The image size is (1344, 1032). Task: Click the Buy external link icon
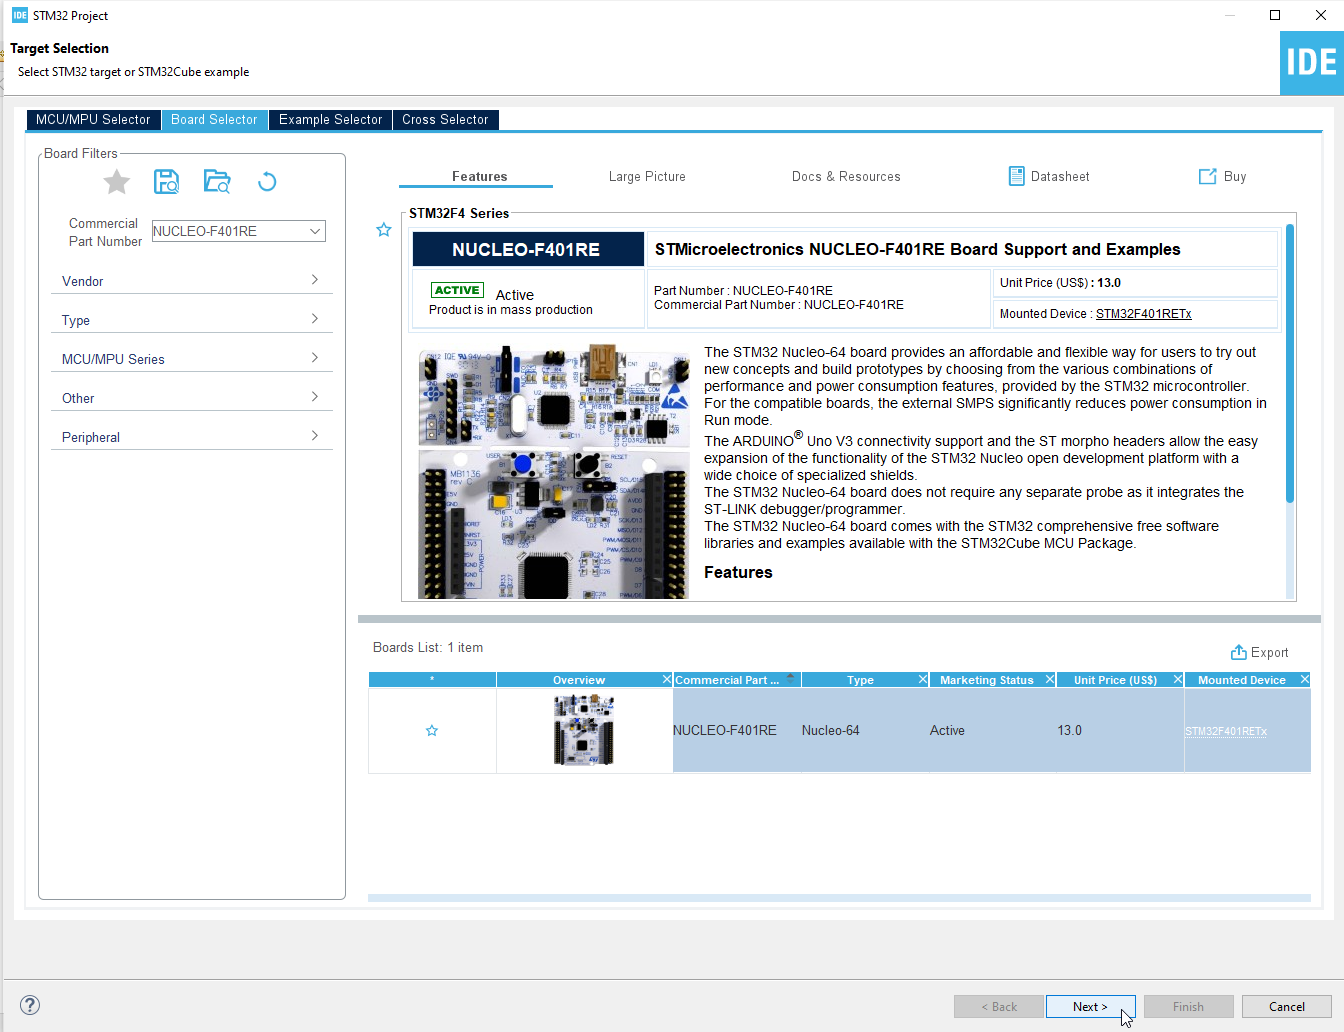(1207, 177)
